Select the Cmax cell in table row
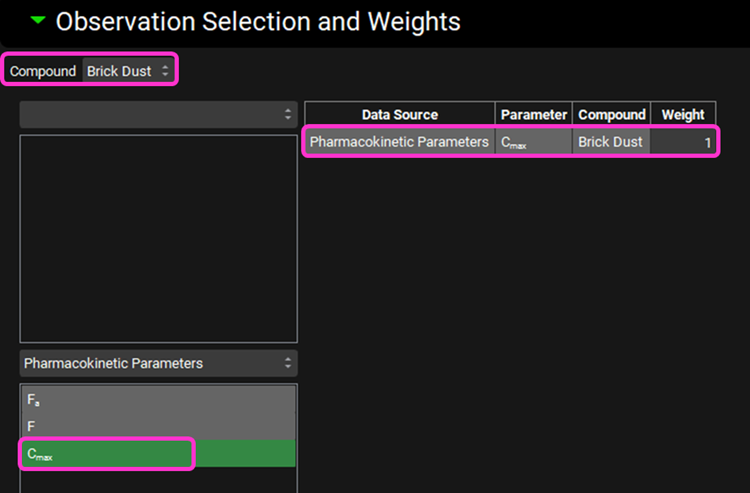 tap(534, 142)
